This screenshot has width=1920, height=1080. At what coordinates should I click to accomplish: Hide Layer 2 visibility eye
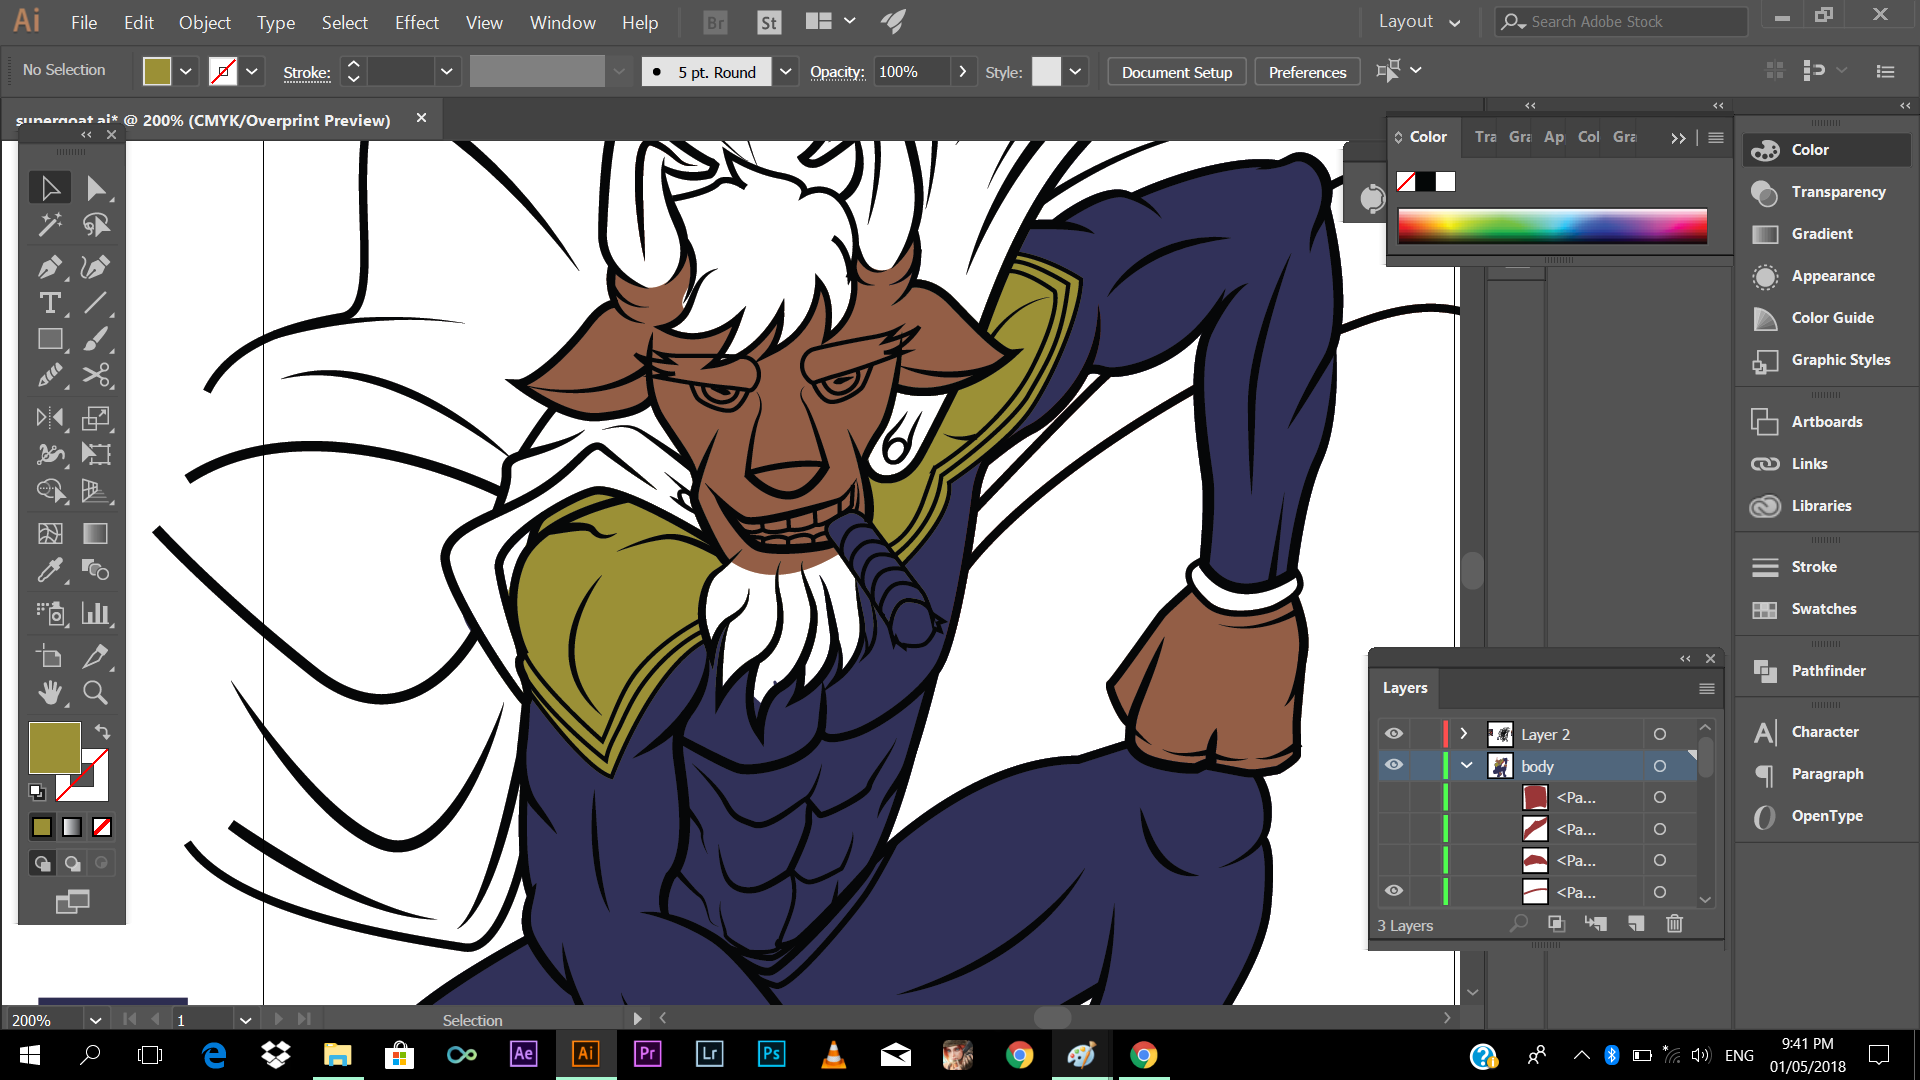[1394, 734]
